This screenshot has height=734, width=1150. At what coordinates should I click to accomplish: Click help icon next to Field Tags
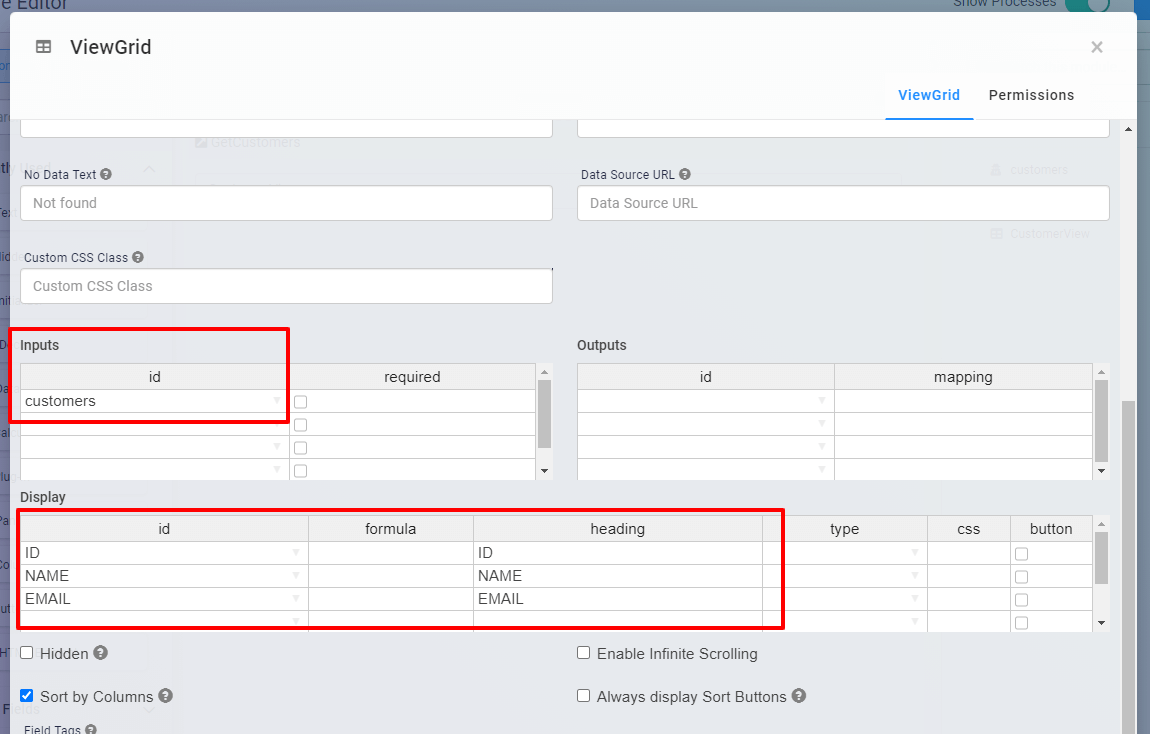[x=91, y=730]
